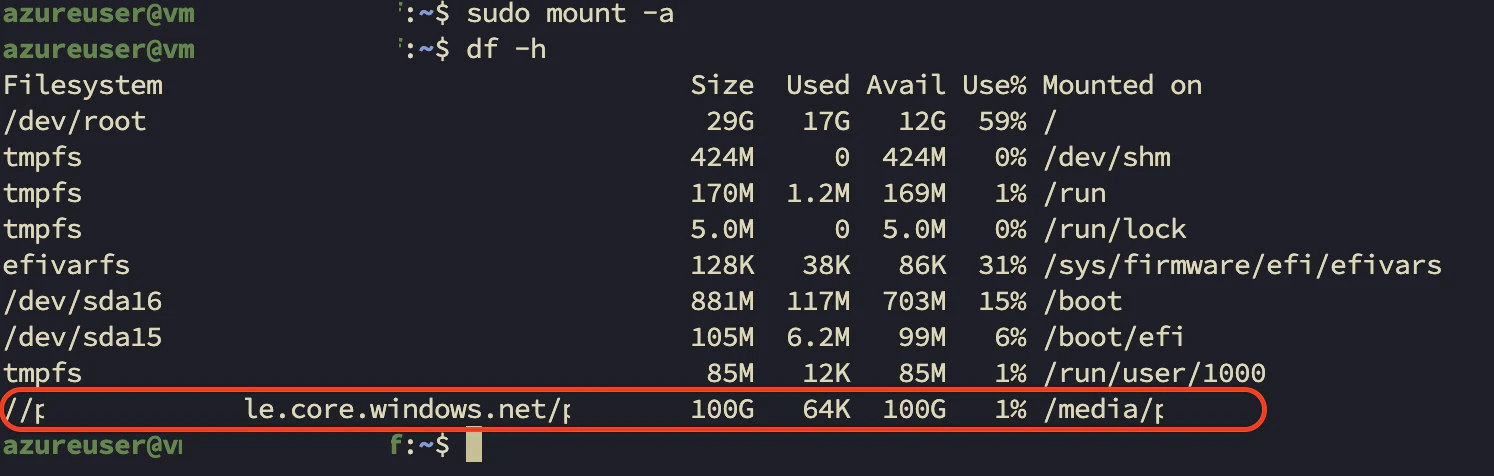Screen dimensions: 1494x476
Task: Click the '/run/lock' mount point
Action: (x=1114, y=230)
